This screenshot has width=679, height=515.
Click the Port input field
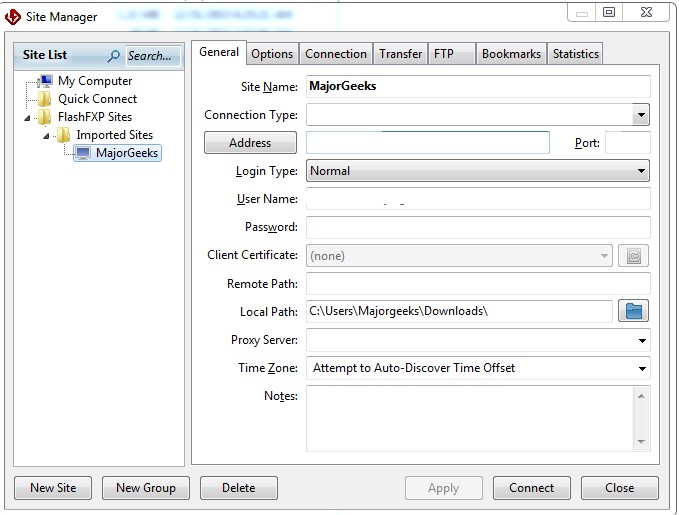[627, 143]
